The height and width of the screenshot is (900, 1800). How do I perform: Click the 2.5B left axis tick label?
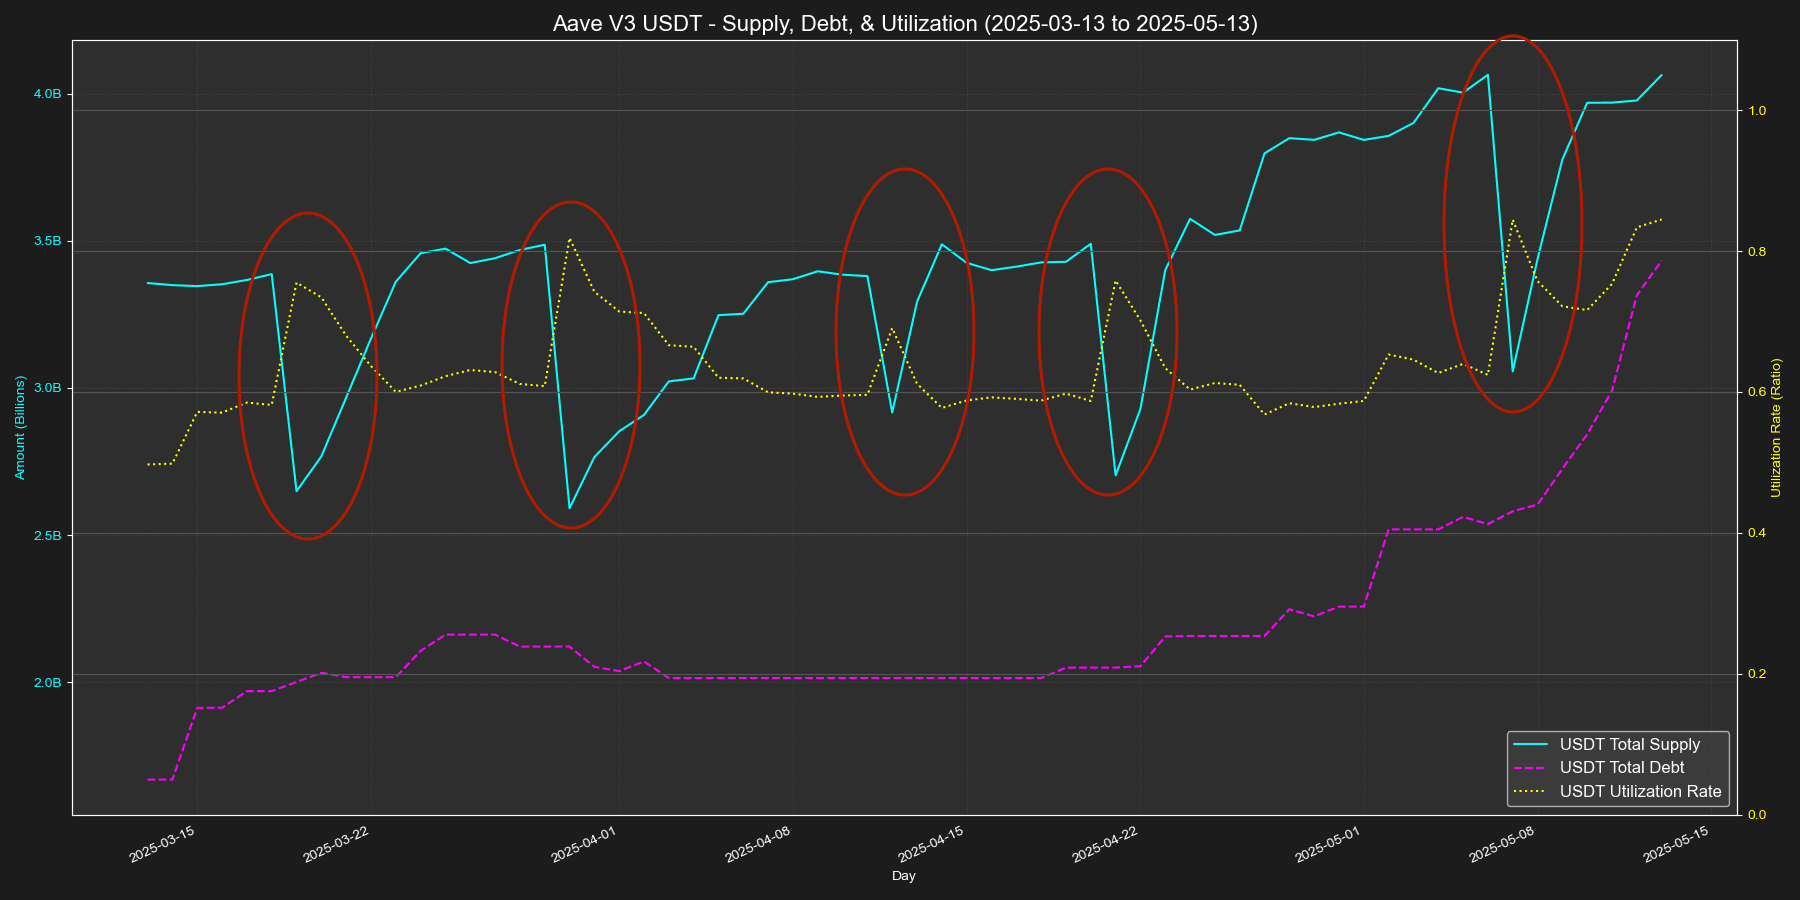[x=47, y=536]
